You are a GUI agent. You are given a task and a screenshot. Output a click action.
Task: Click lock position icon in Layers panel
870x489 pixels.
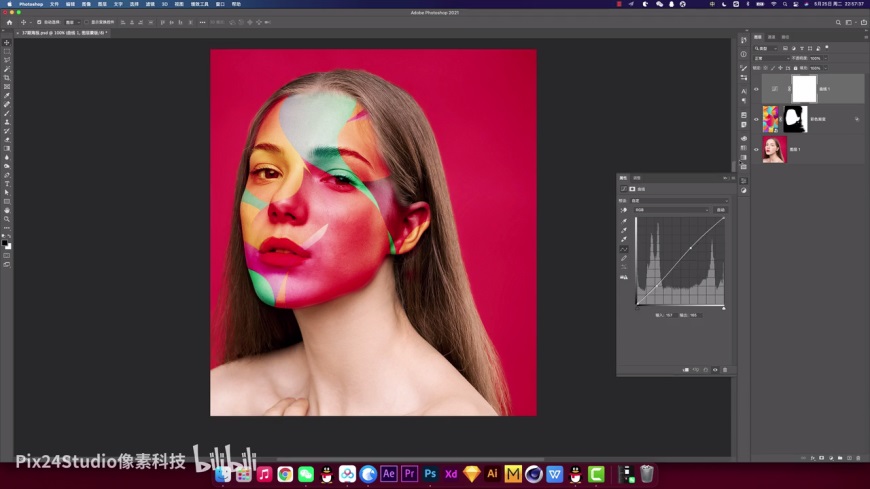point(780,68)
